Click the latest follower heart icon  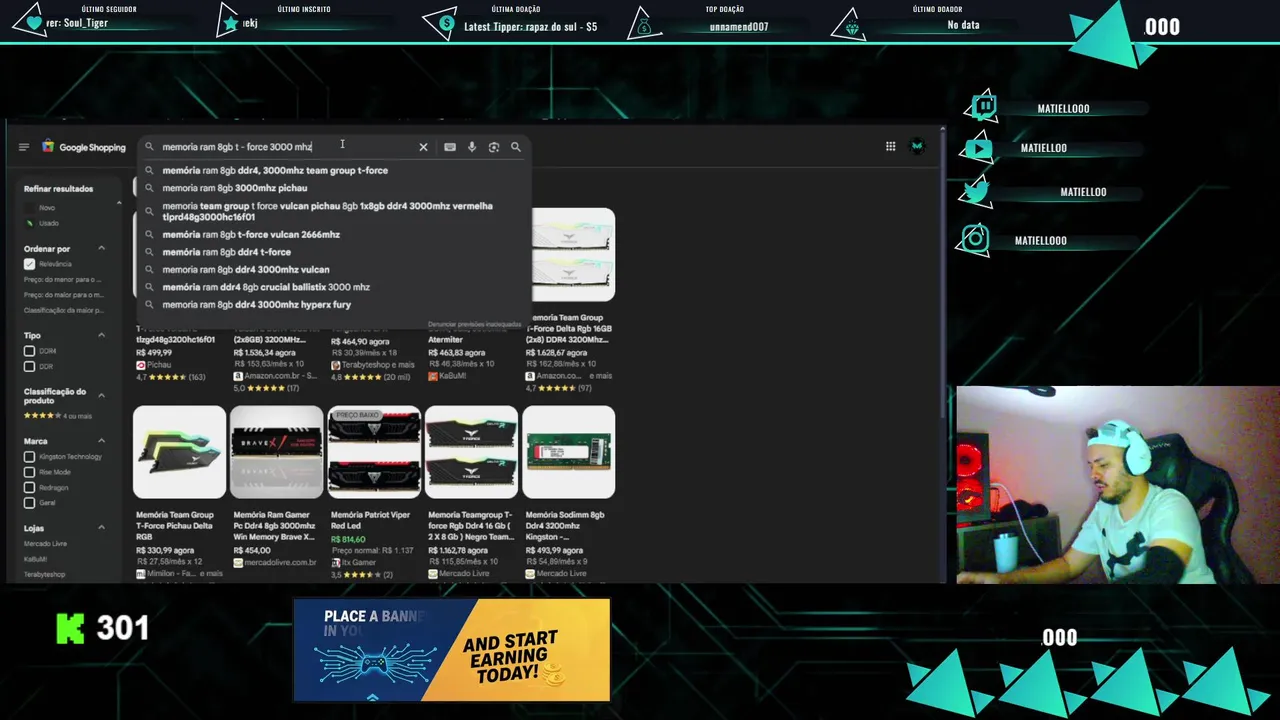34,22
